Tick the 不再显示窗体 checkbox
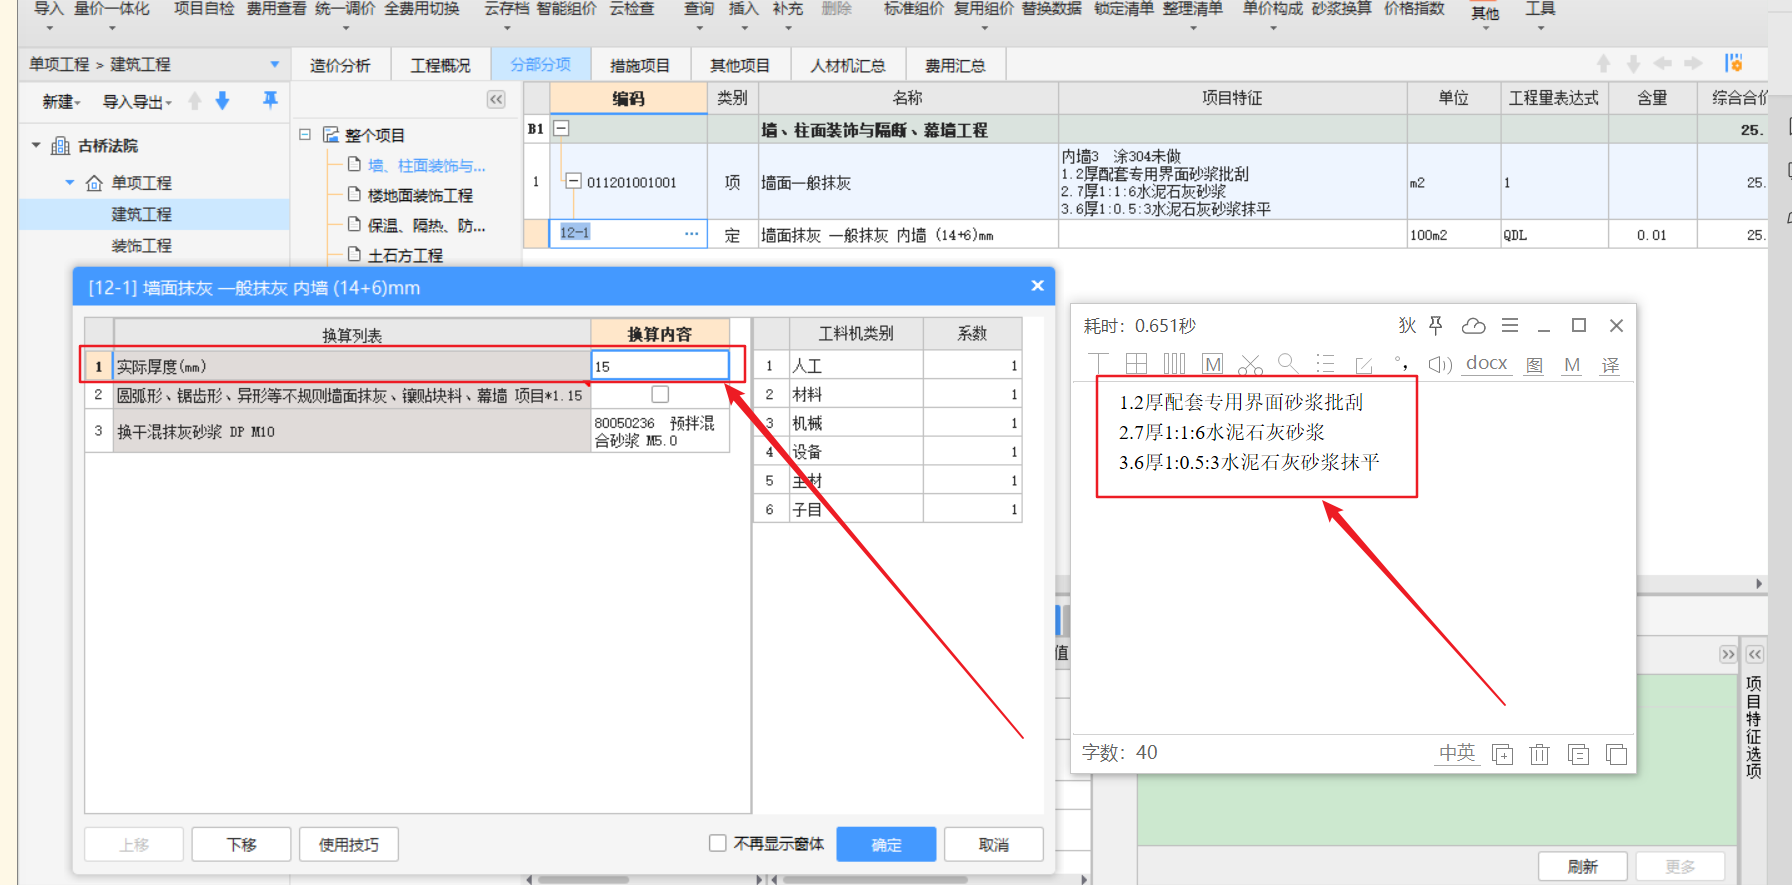 pos(717,843)
